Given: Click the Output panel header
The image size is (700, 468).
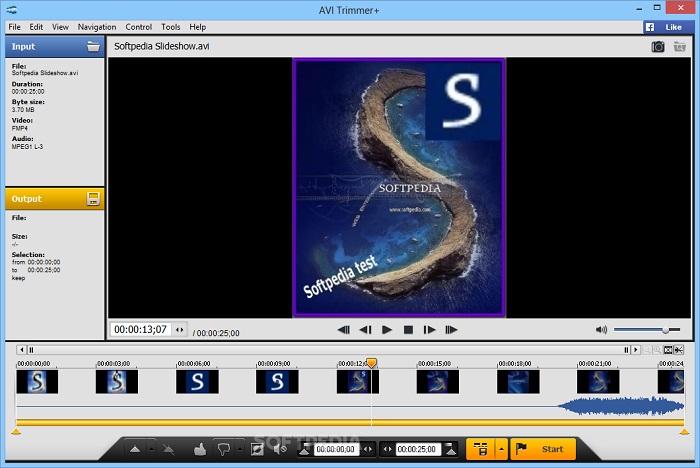Looking at the screenshot, I should 54,199.
